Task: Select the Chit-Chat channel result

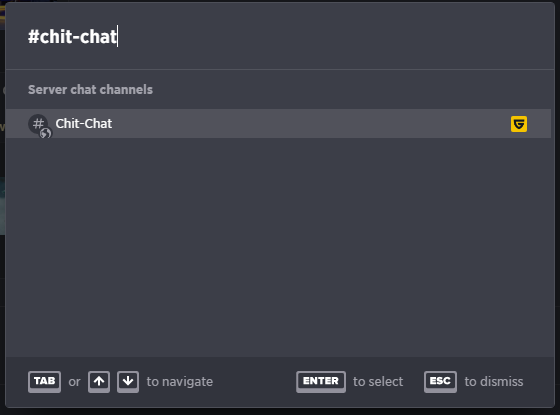Action: point(278,124)
